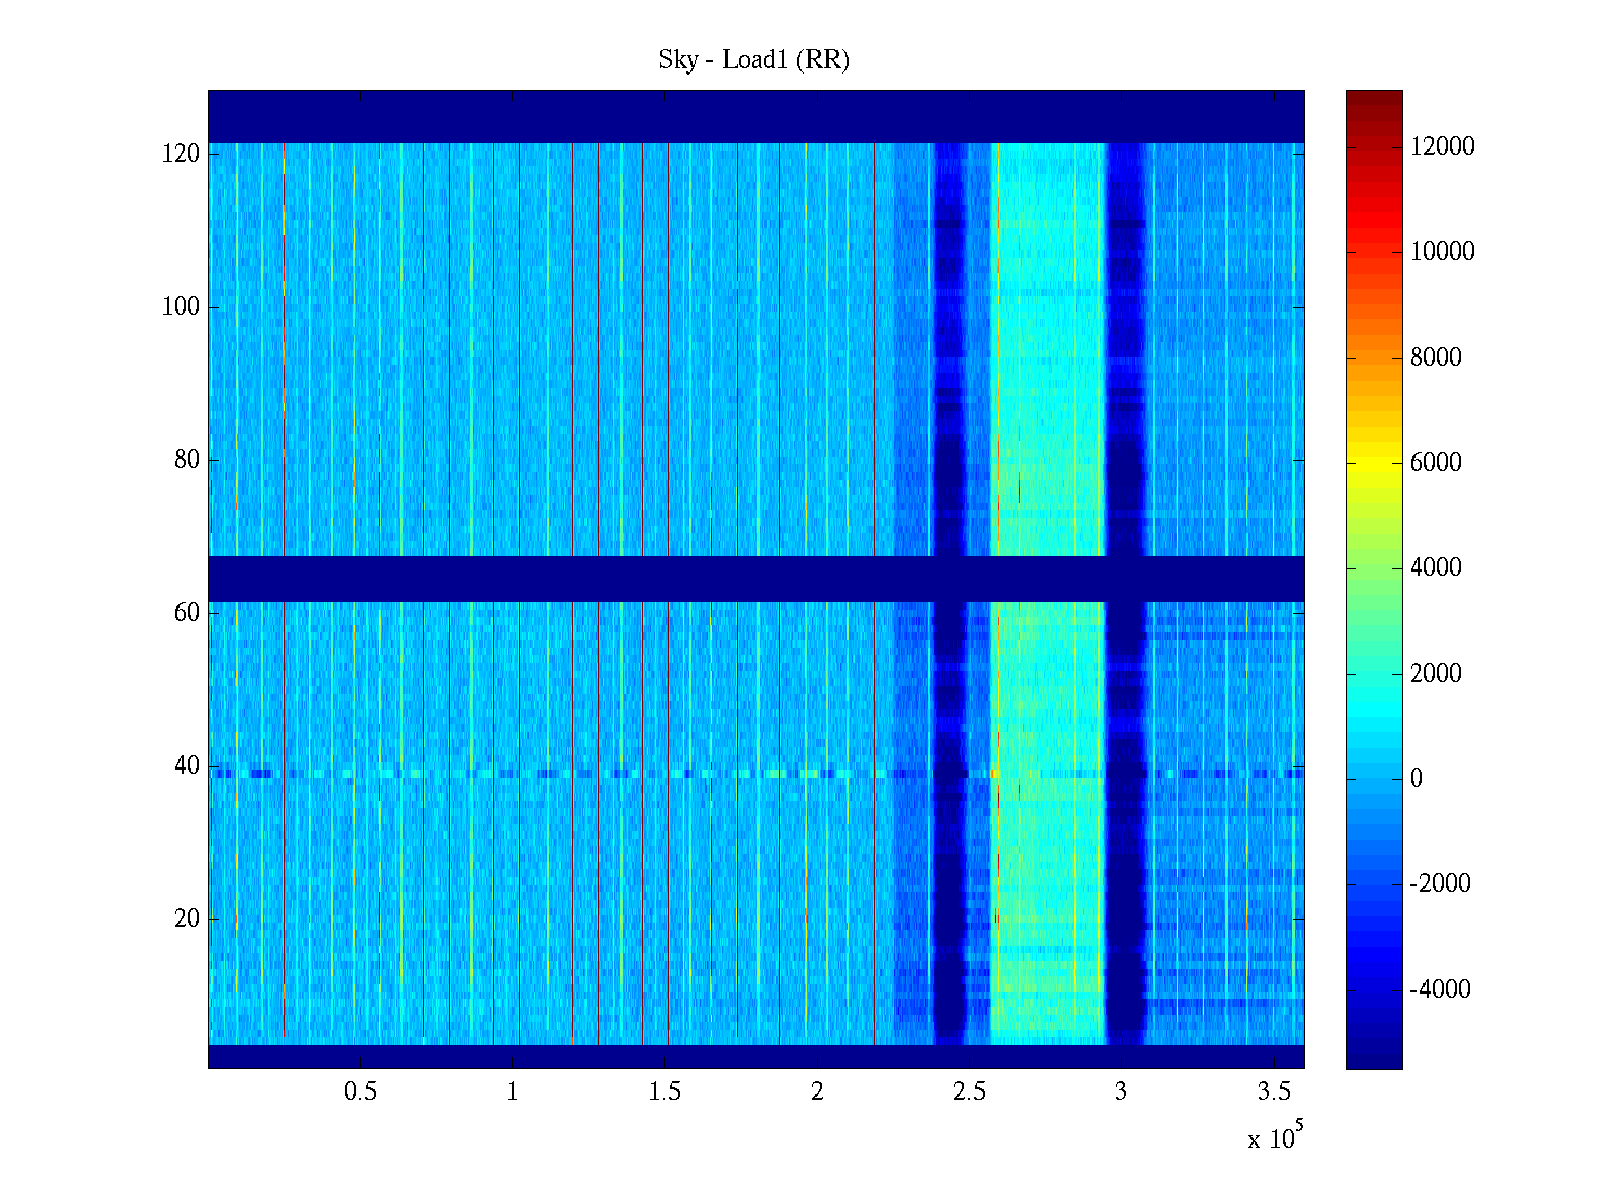Viewport: 1600px width, 1200px height.
Task: Select the y-axis tick label 80
Action: 187,460
